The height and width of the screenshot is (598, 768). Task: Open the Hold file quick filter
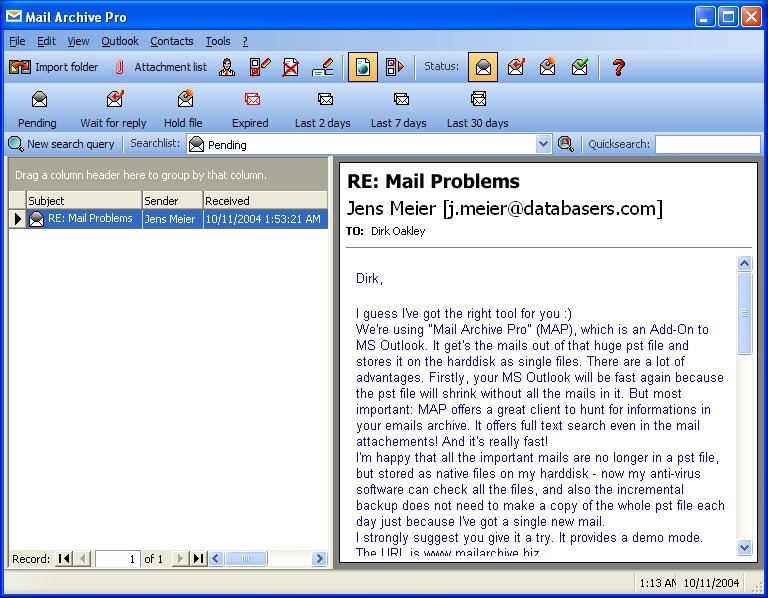pyautogui.click(x=184, y=109)
